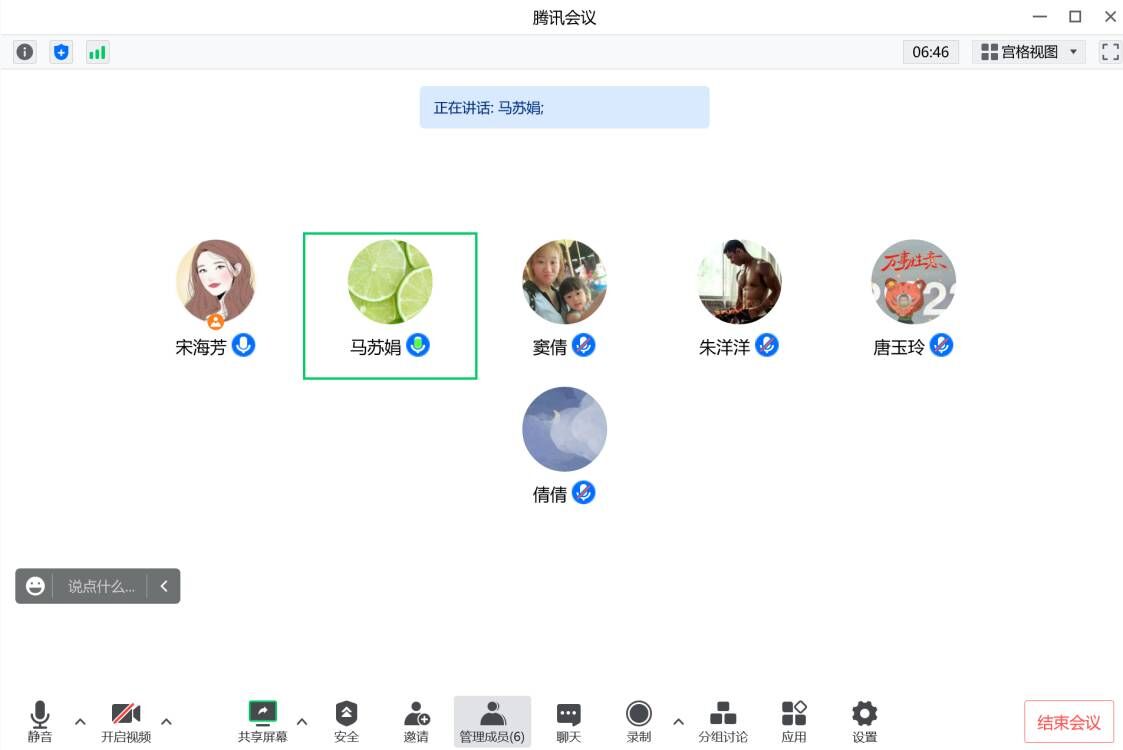Expand the arrow next to 开启视频
The image size is (1123, 750).
point(166,721)
